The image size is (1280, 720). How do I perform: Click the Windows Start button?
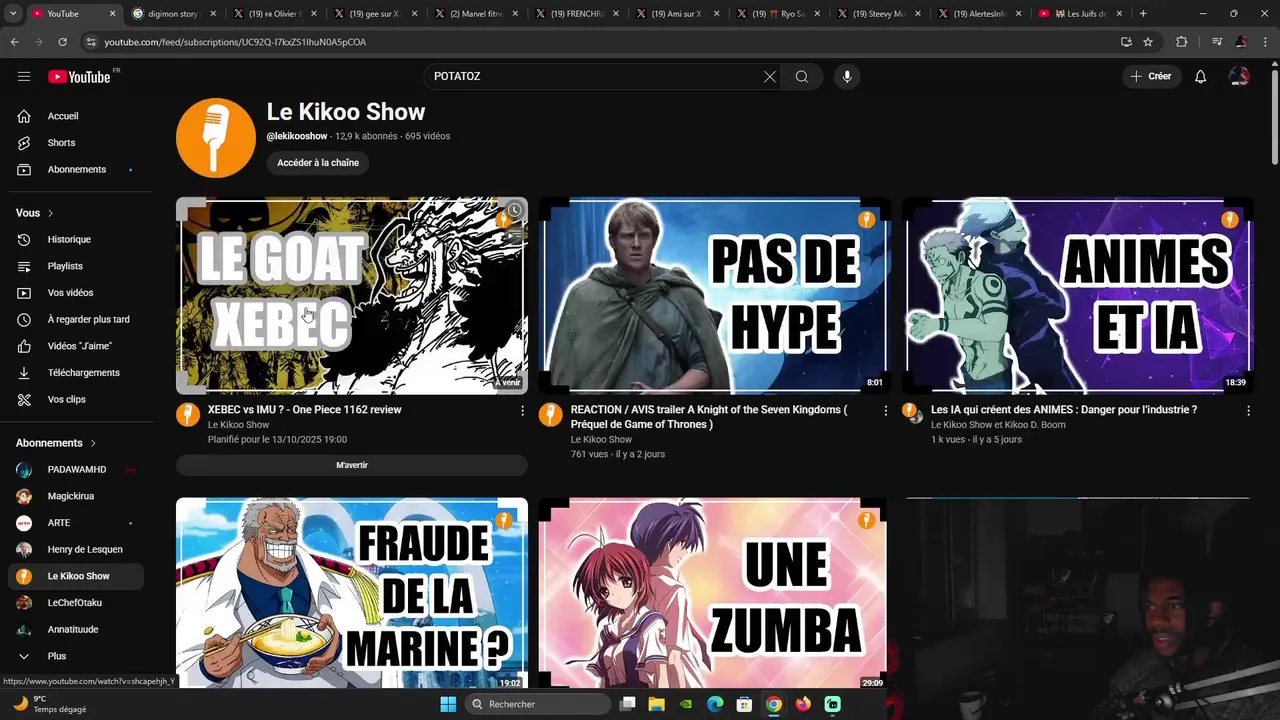[447, 704]
